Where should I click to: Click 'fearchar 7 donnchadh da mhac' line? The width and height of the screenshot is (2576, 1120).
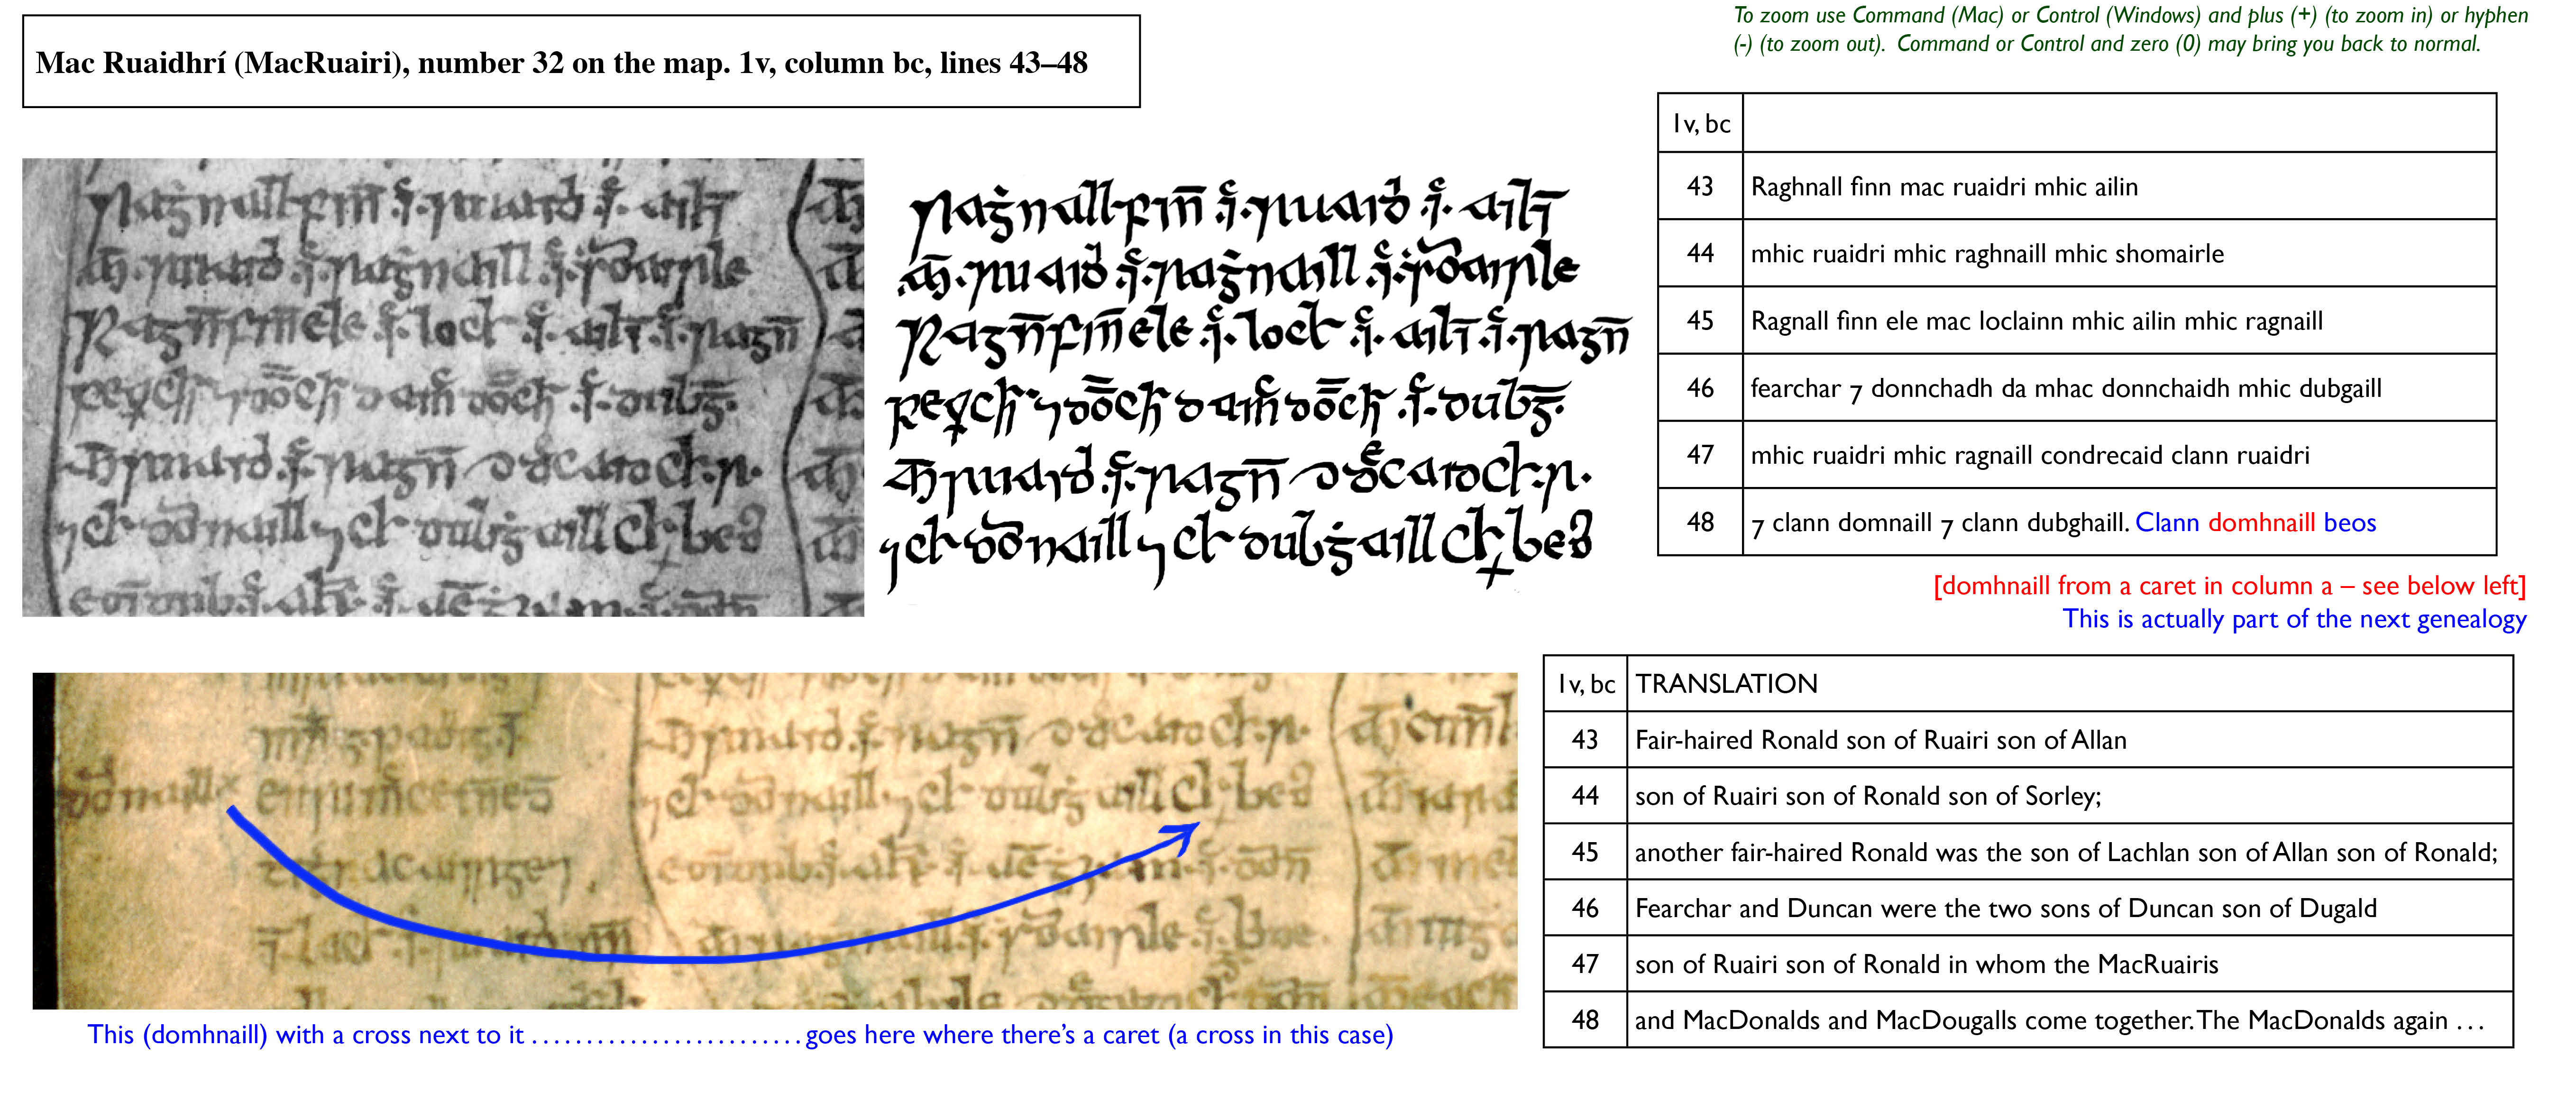pos(2066,388)
